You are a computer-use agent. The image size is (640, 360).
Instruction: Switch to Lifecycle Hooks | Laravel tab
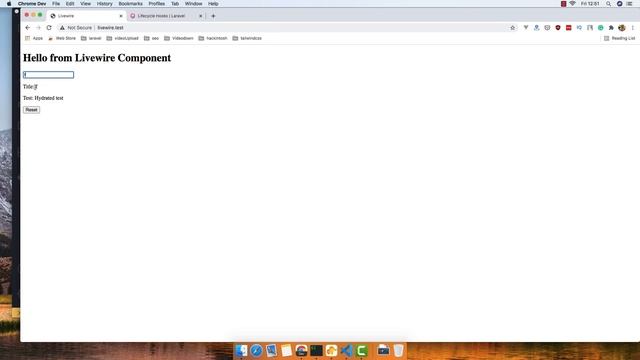(165, 16)
